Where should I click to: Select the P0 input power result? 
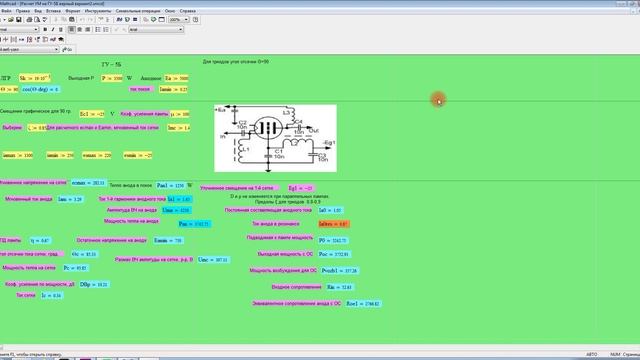(x=333, y=240)
